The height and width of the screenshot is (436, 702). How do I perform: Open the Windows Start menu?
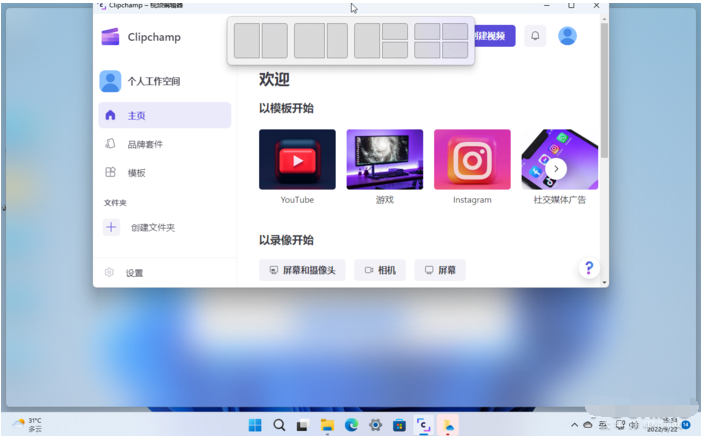(x=255, y=425)
